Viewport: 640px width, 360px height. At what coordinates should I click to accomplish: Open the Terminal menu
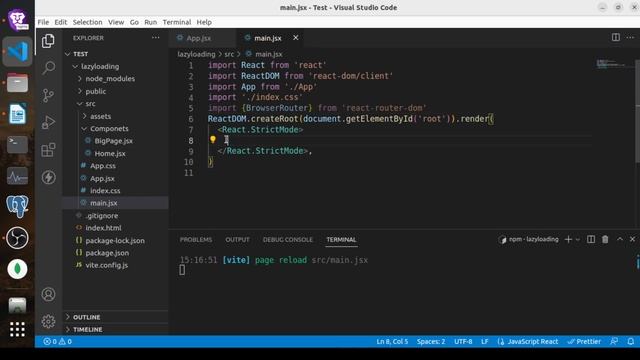tap(176, 22)
